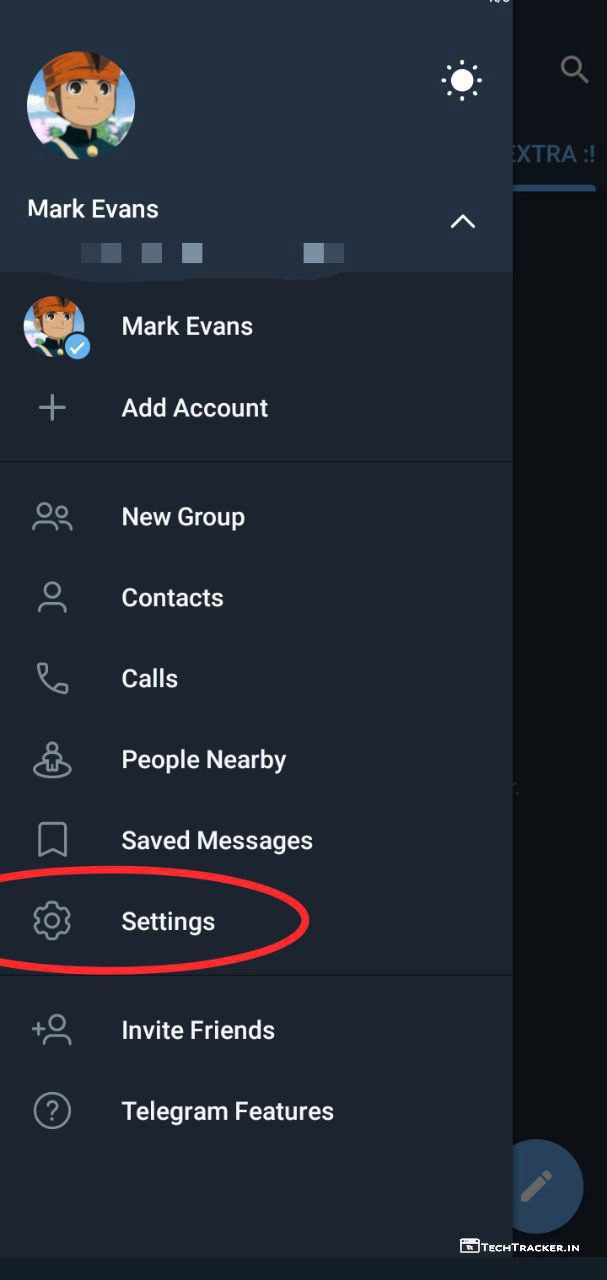607x1280 pixels.
Task: Open Saved Messages
Action: pyautogui.click(x=217, y=841)
